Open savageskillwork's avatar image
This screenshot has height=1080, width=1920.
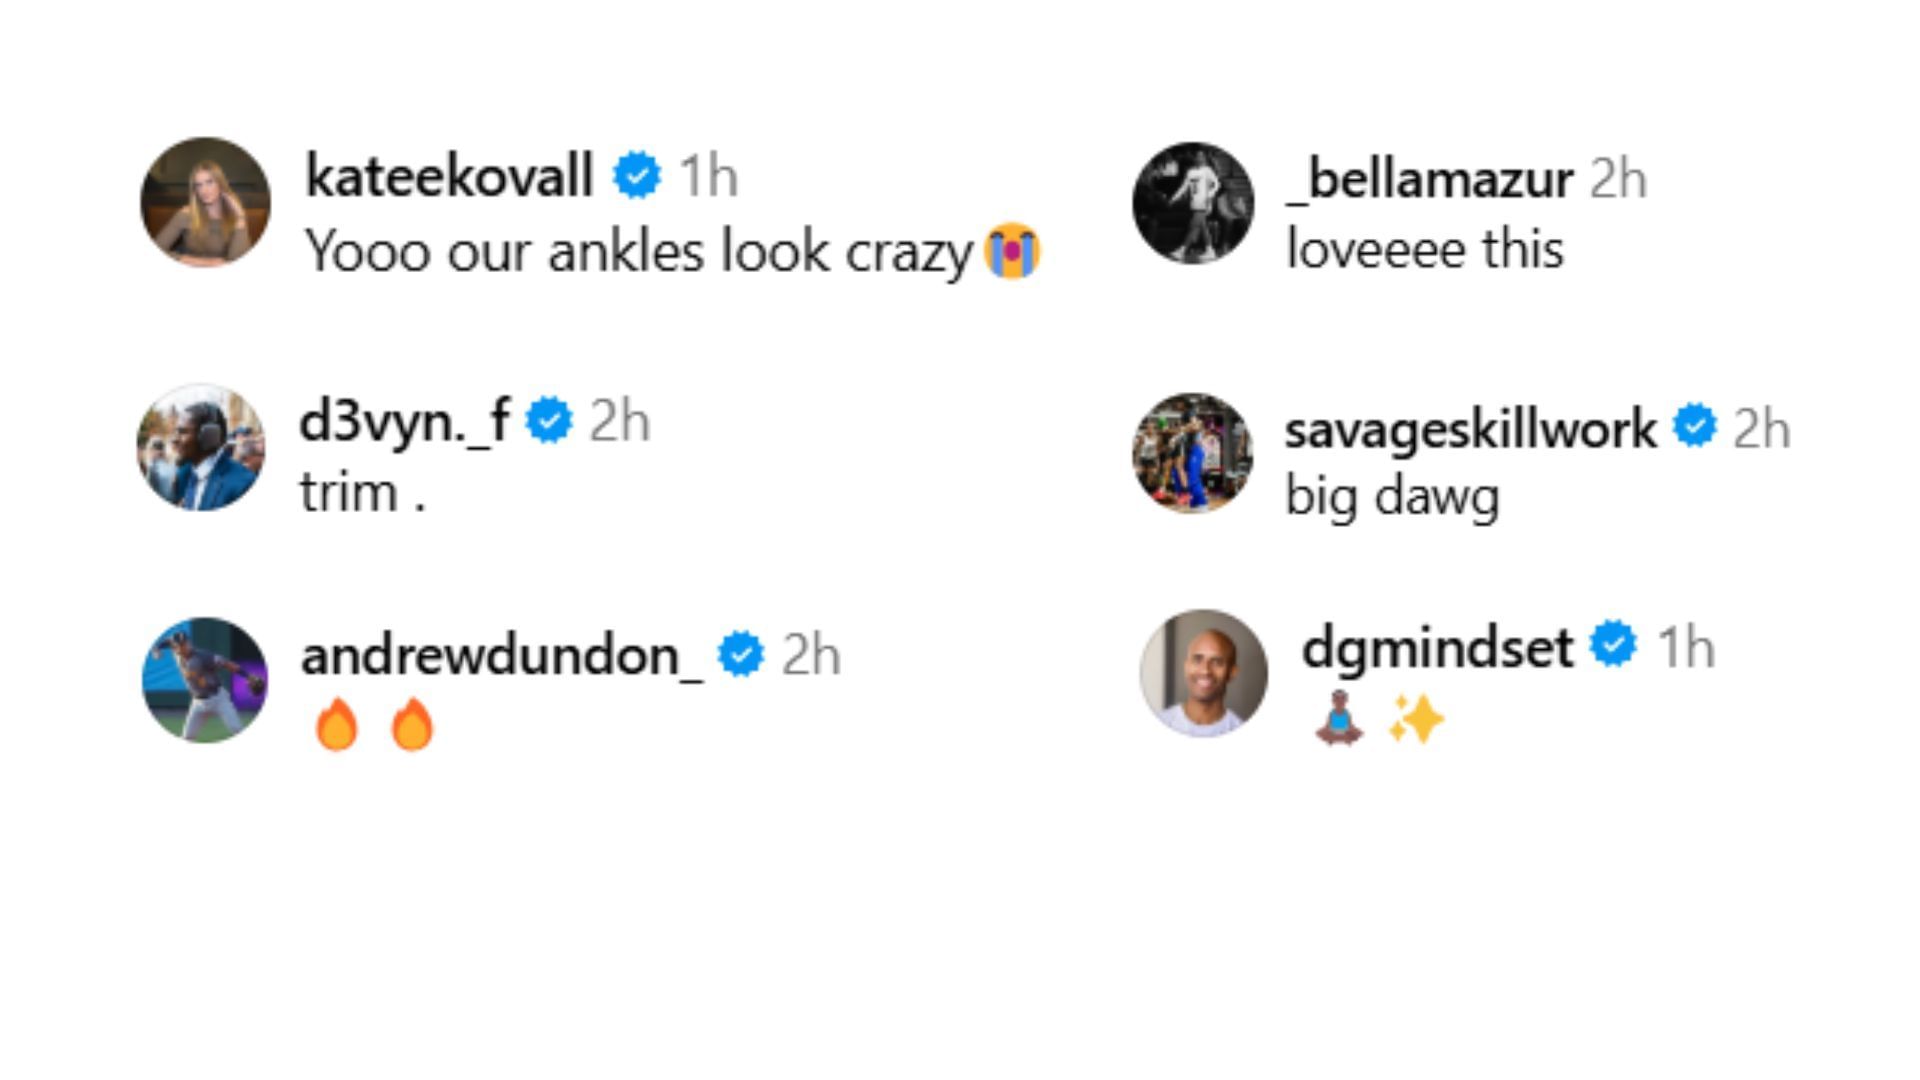pos(1192,453)
